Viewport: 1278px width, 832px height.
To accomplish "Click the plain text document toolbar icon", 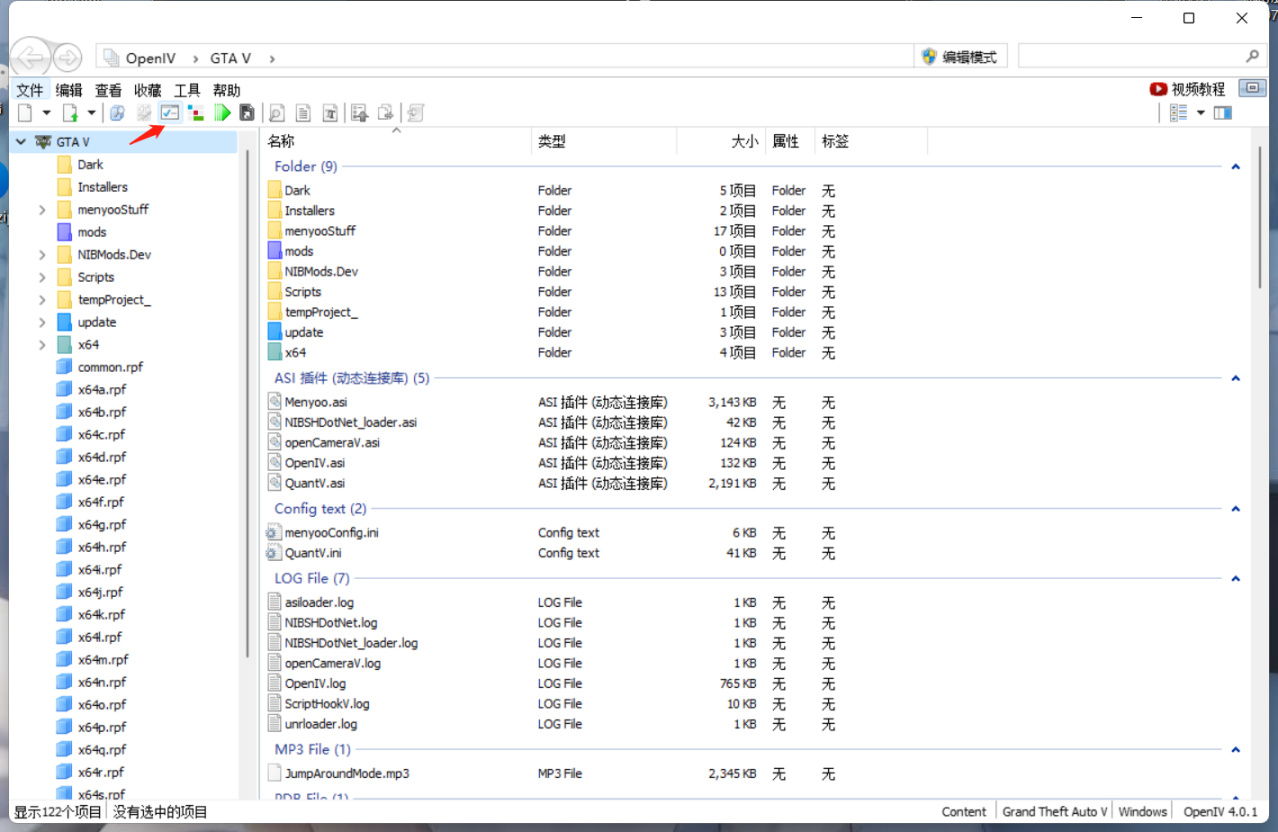I will pos(303,113).
